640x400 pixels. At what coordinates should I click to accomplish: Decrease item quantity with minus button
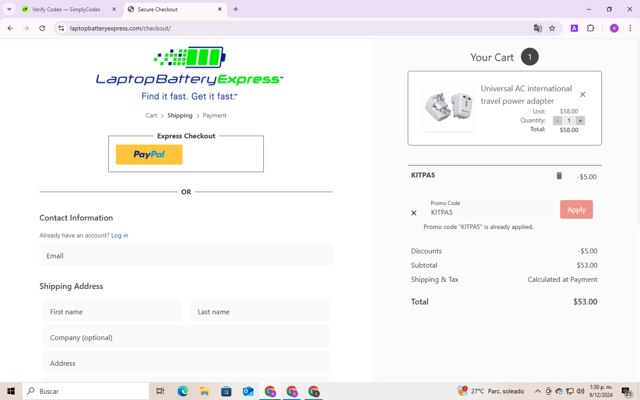pyautogui.click(x=557, y=120)
